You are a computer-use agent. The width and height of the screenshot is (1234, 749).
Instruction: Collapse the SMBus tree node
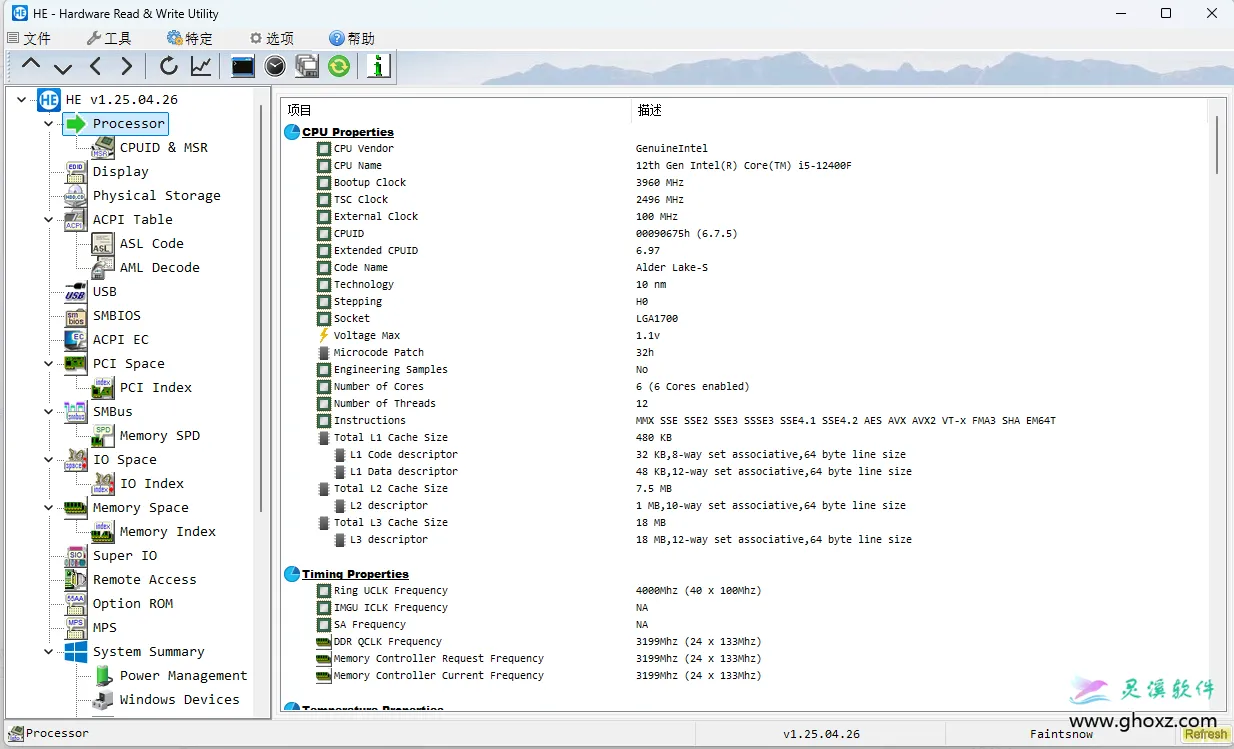[x=49, y=412]
